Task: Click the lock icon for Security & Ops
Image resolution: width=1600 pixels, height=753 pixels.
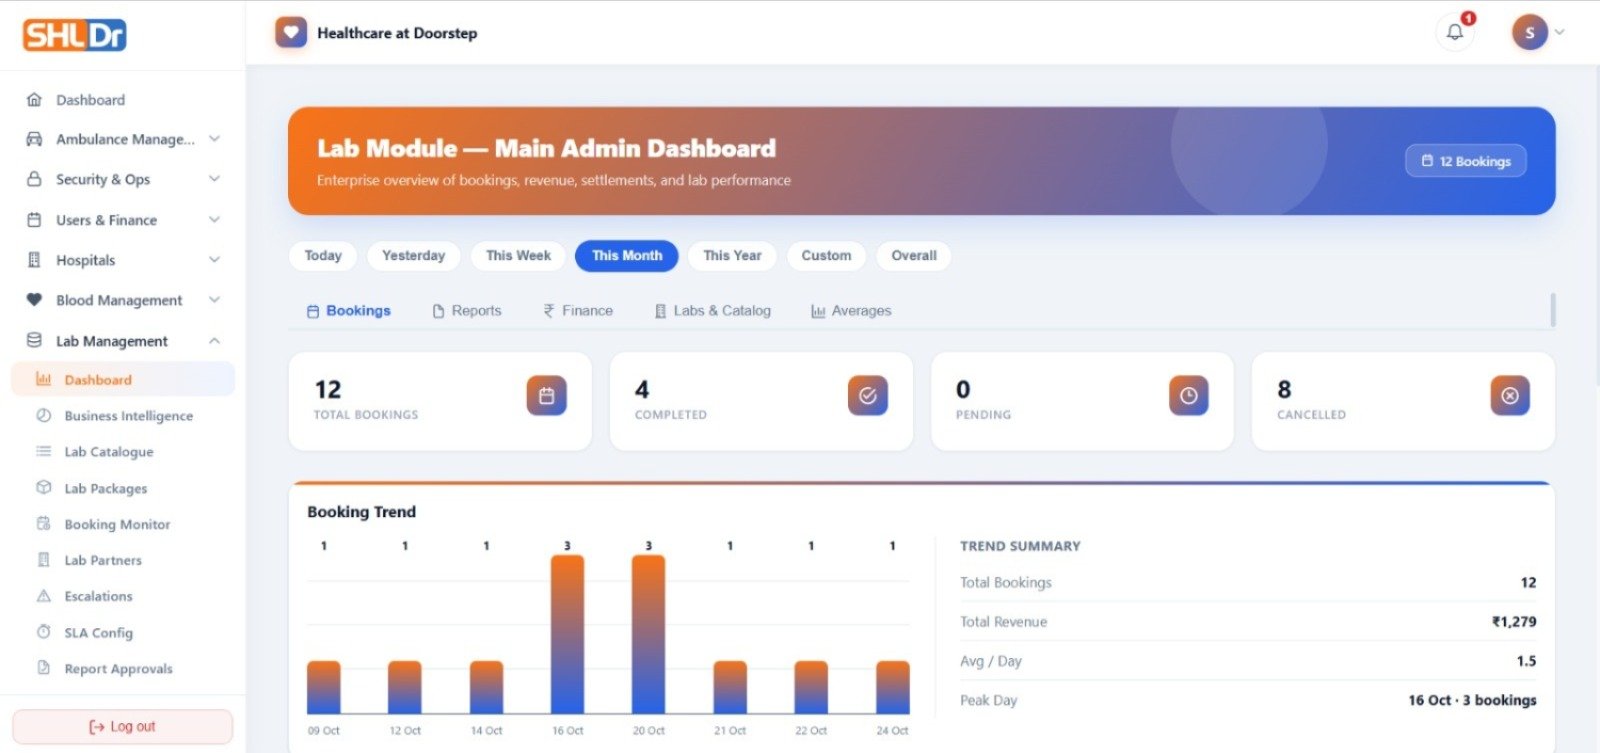Action: [x=34, y=179]
